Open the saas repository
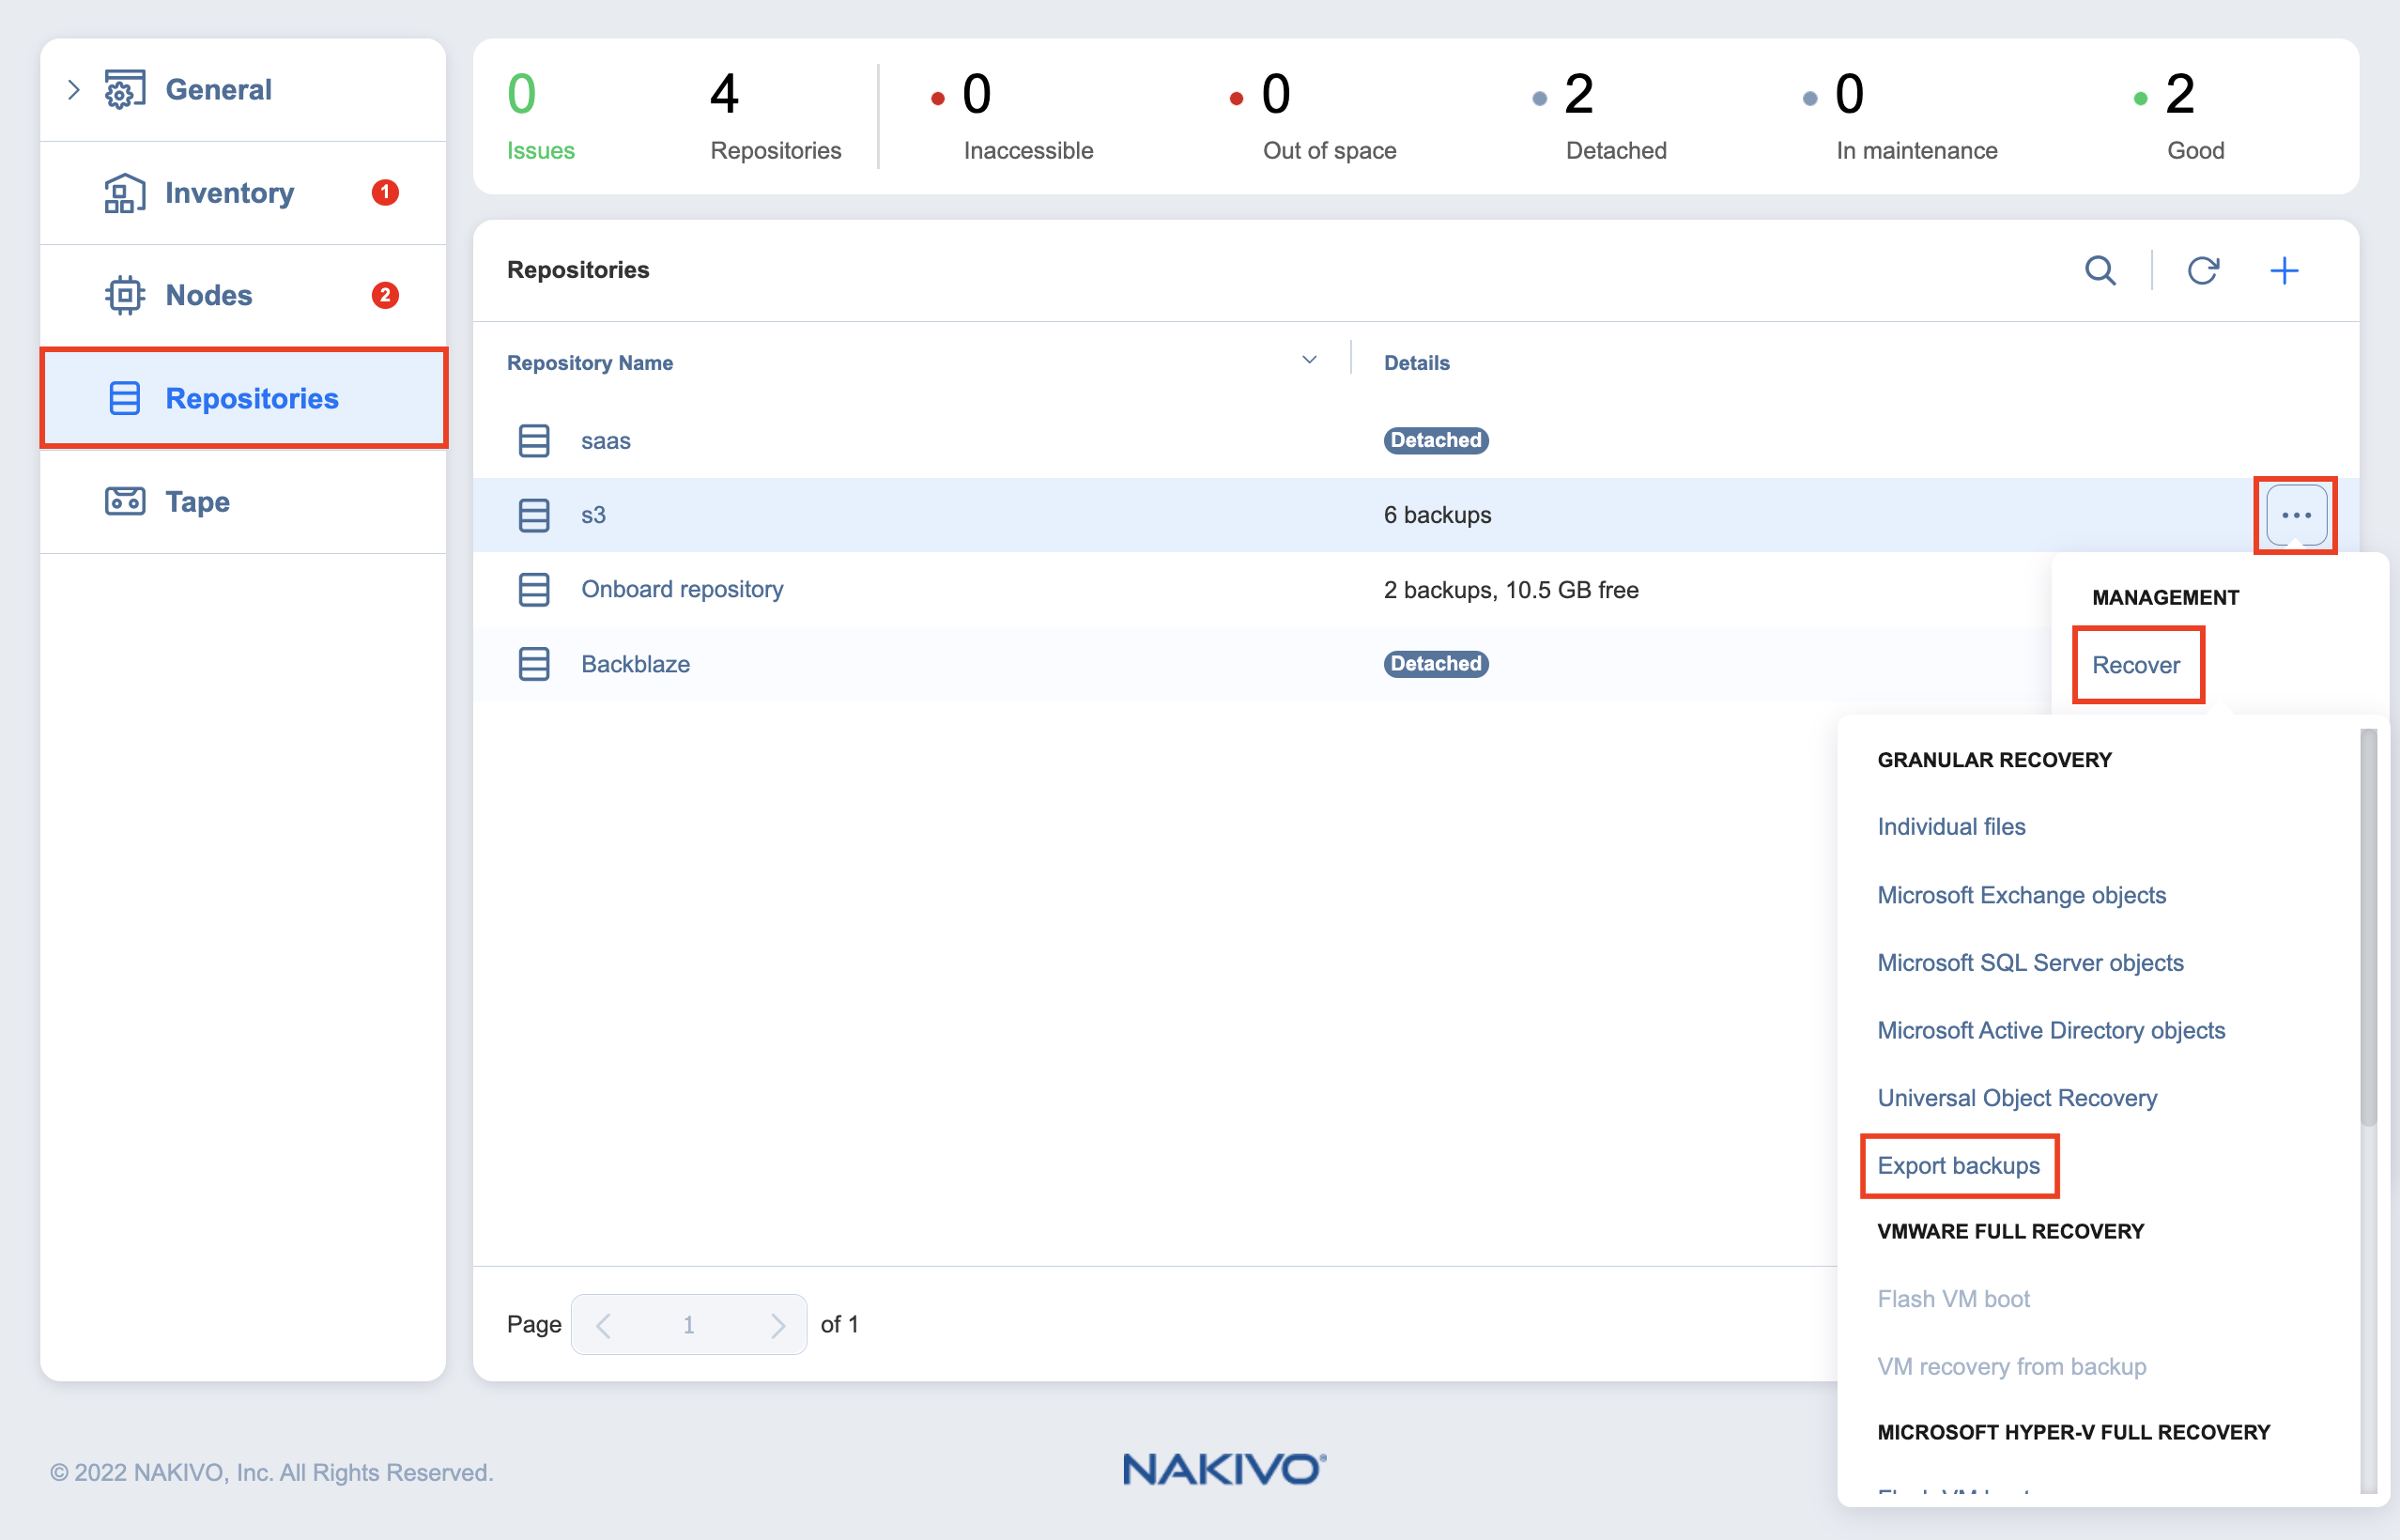Screen dimensions: 2400x1540 606,441
